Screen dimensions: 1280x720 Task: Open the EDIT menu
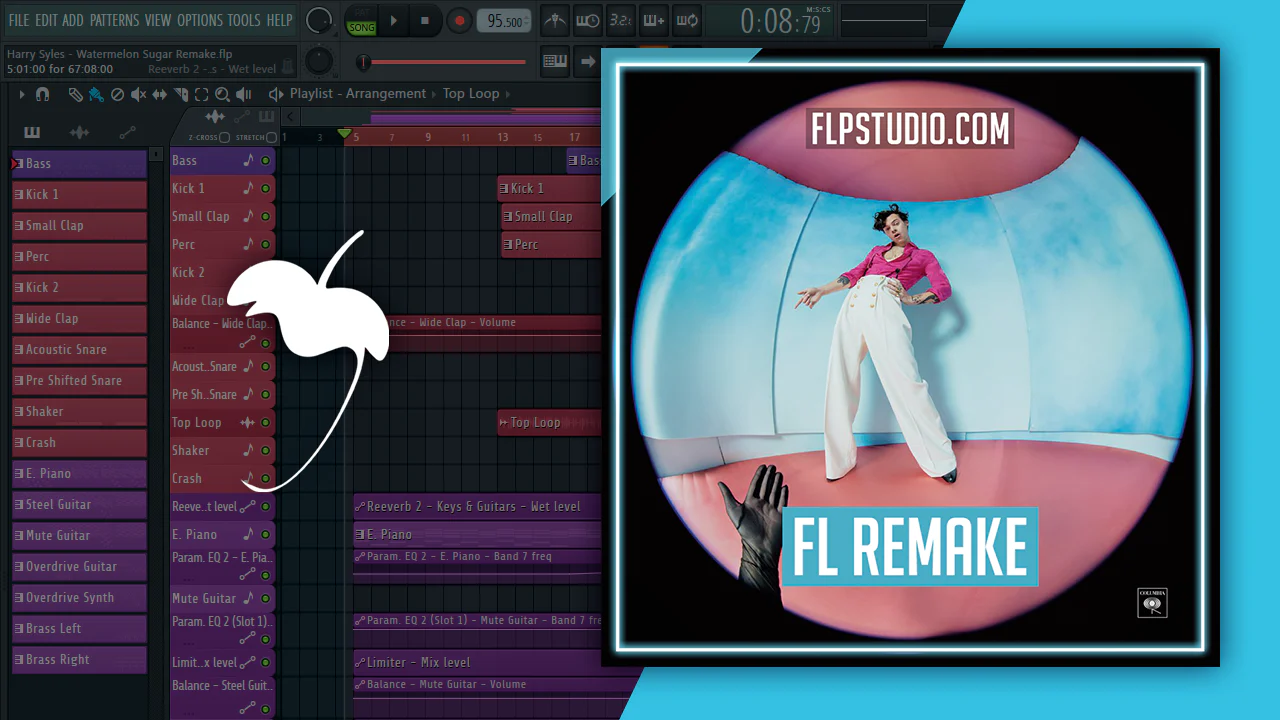[x=46, y=20]
